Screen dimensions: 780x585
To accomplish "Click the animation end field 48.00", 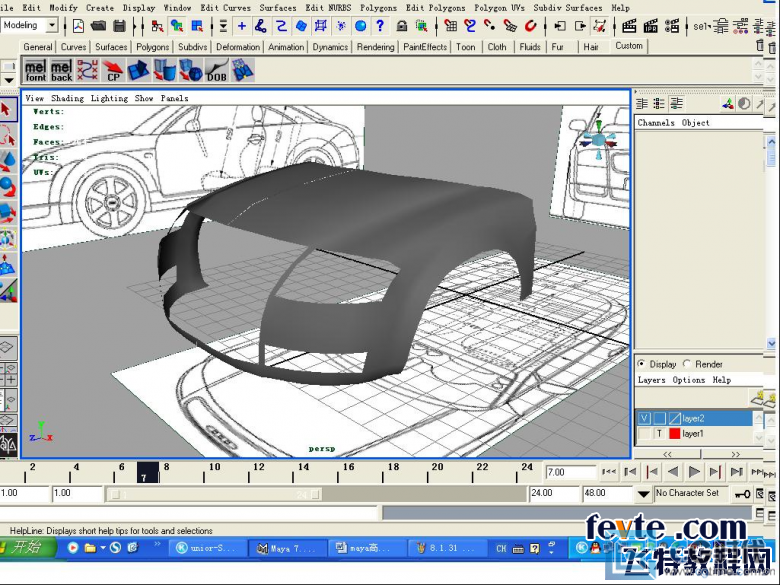I will pos(606,493).
